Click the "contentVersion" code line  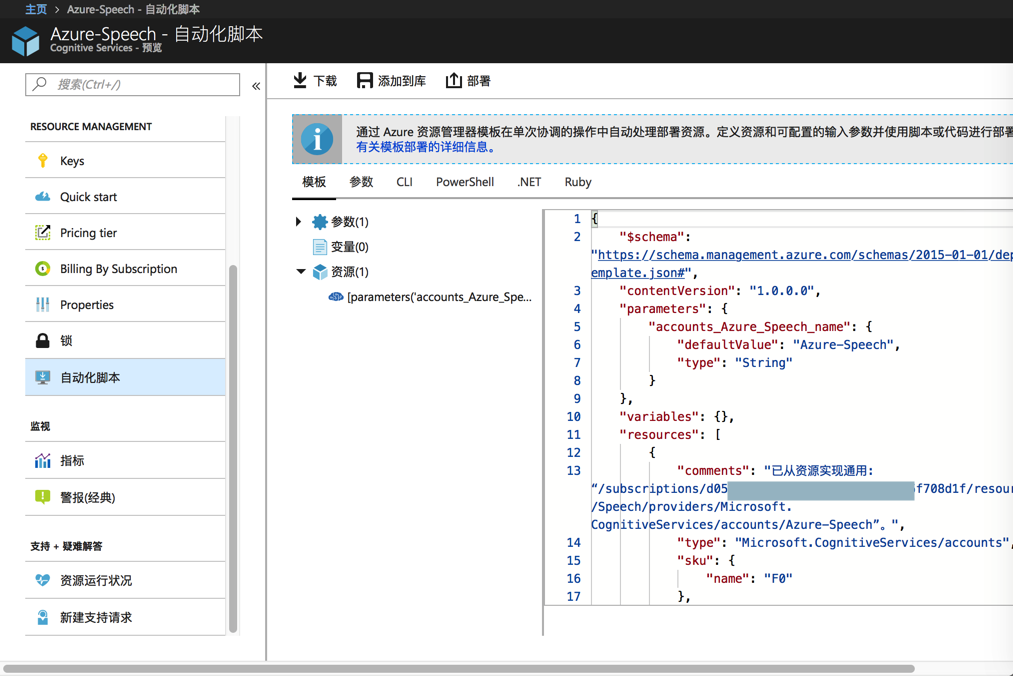tap(720, 291)
